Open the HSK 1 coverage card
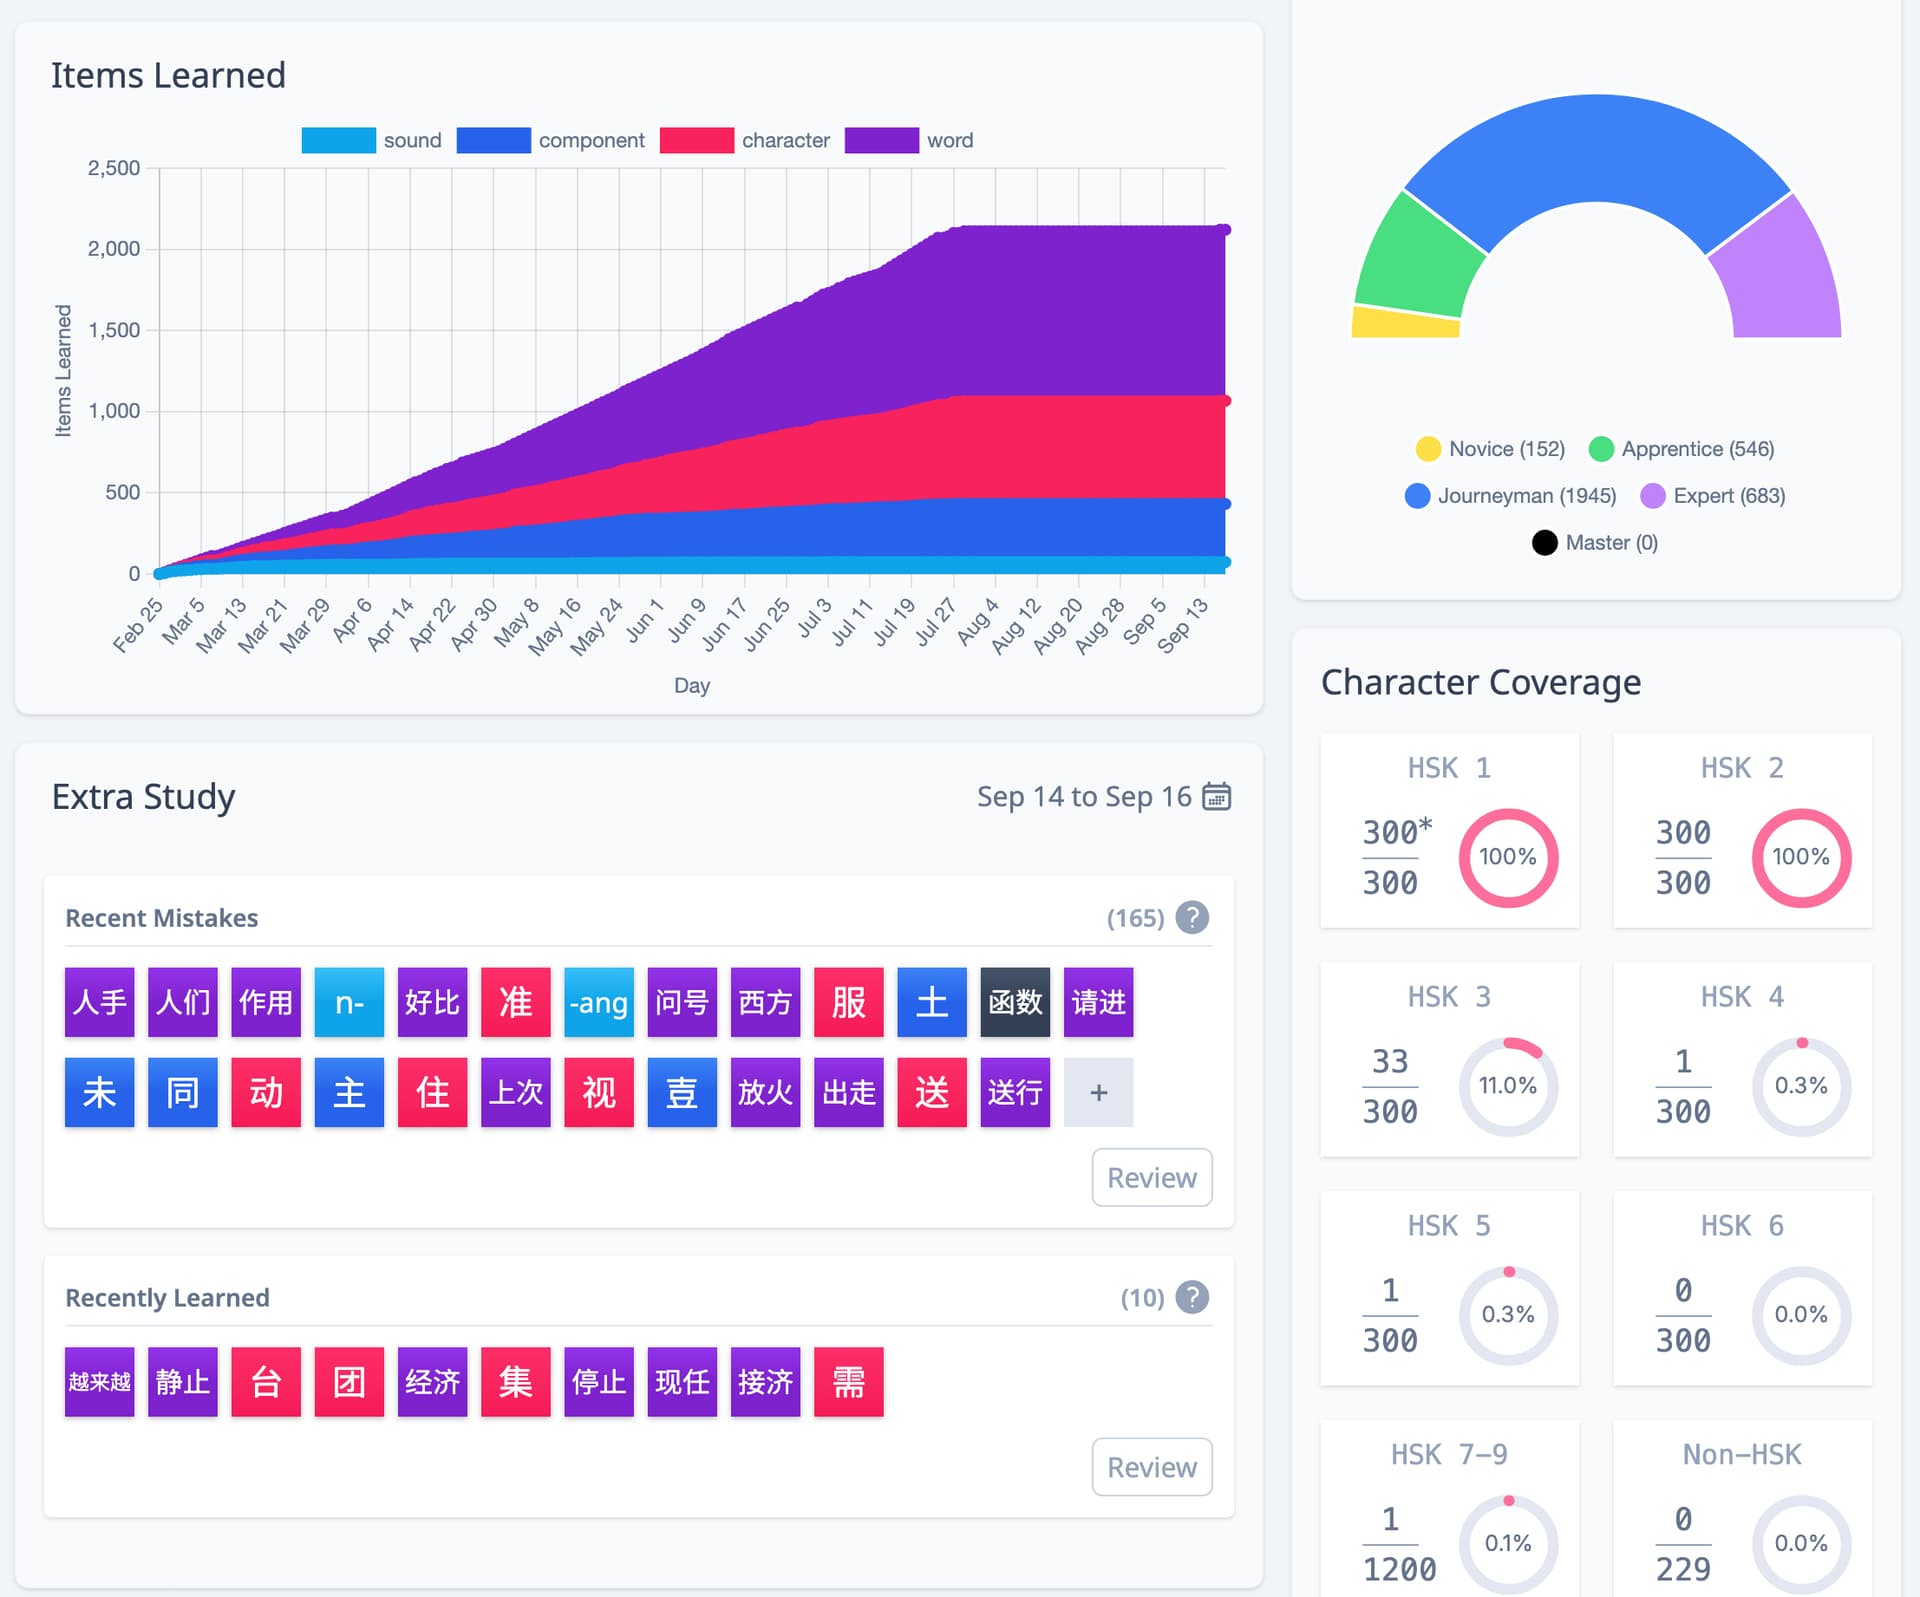1920x1597 pixels. 1449,830
